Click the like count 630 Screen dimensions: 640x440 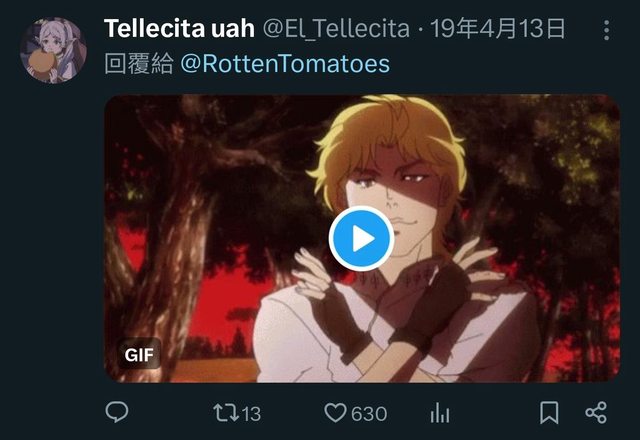click(x=369, y=414)
